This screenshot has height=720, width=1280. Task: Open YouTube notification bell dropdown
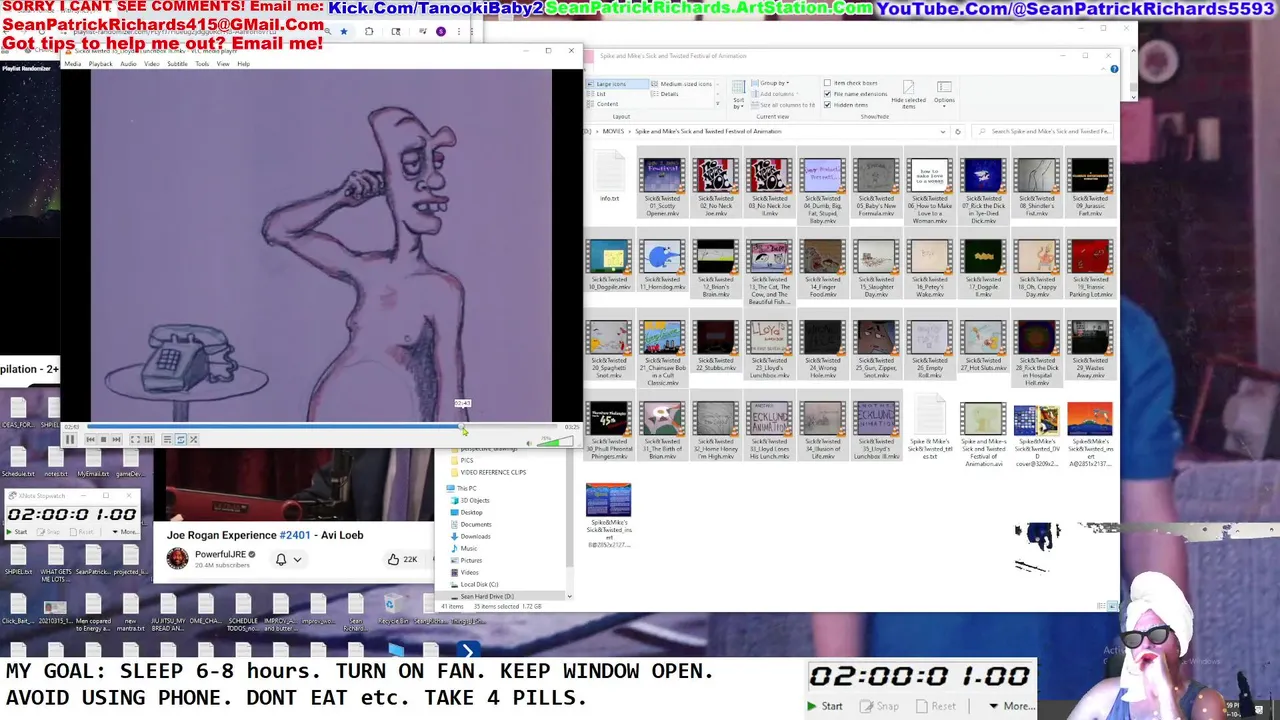click(x=287, y=559)
